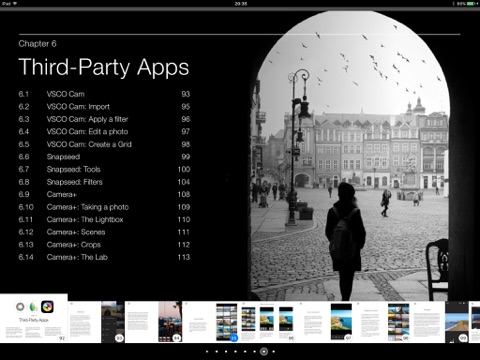Image resolution: width=480 pixels, height=360 pixels.
Task: Jump to Snapseed: Filters section
Action: click(x=104, y=182)
